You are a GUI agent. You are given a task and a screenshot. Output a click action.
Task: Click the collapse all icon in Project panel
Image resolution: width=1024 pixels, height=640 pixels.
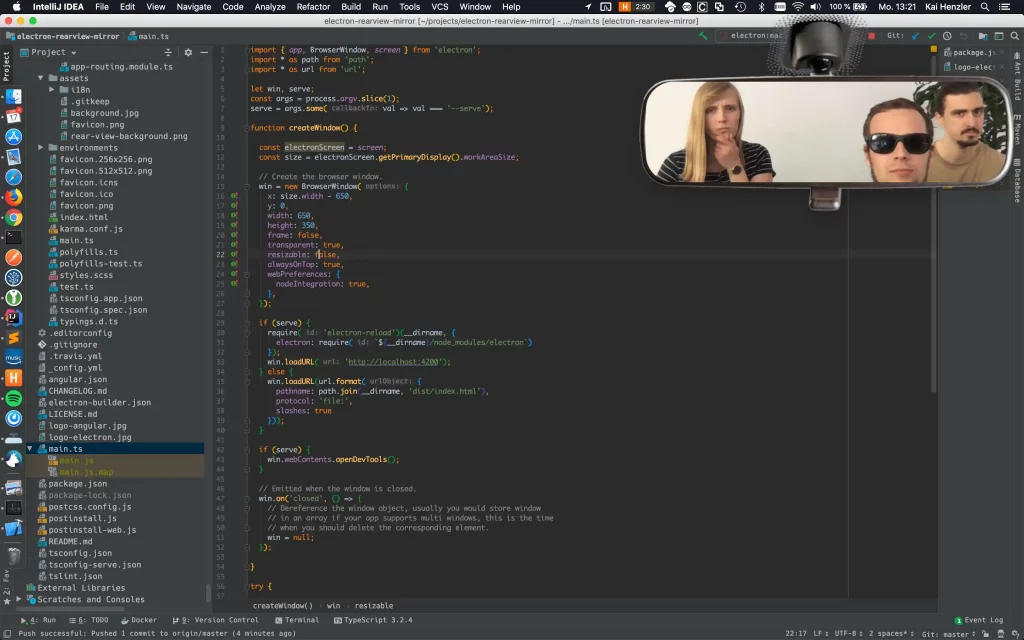coord(168,52)
